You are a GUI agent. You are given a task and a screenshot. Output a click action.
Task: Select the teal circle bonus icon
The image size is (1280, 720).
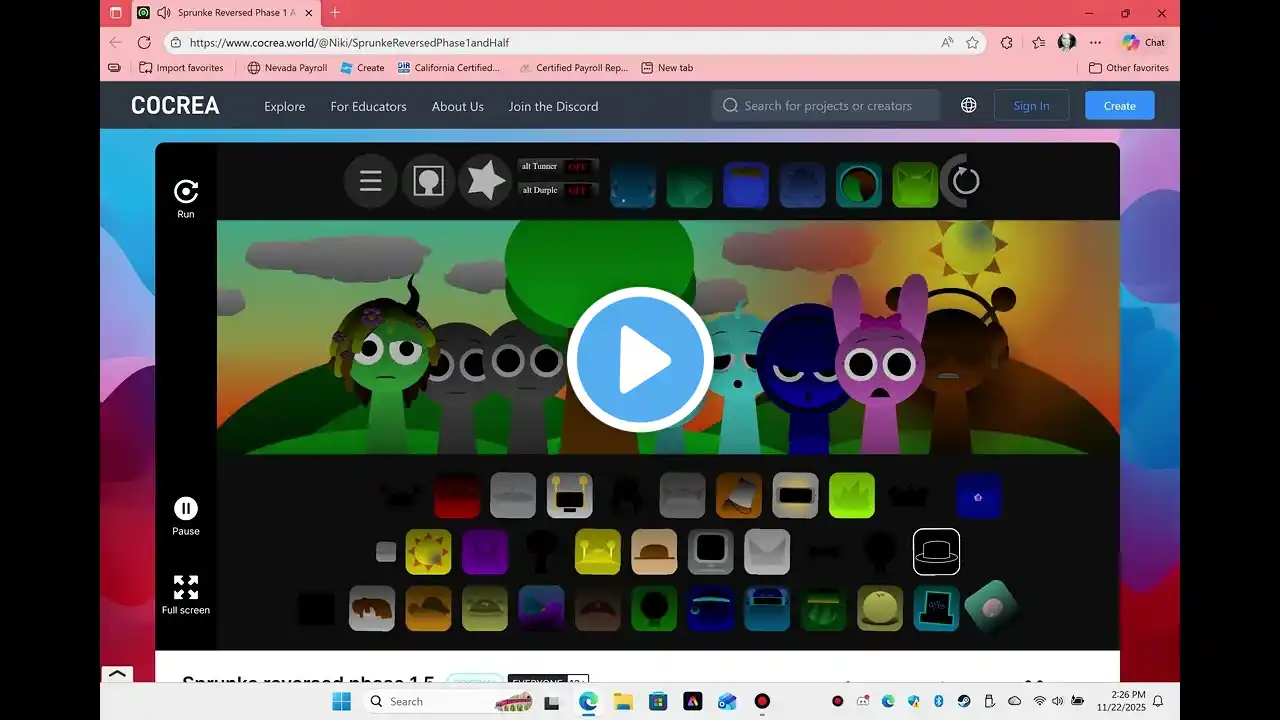point(859,185)
